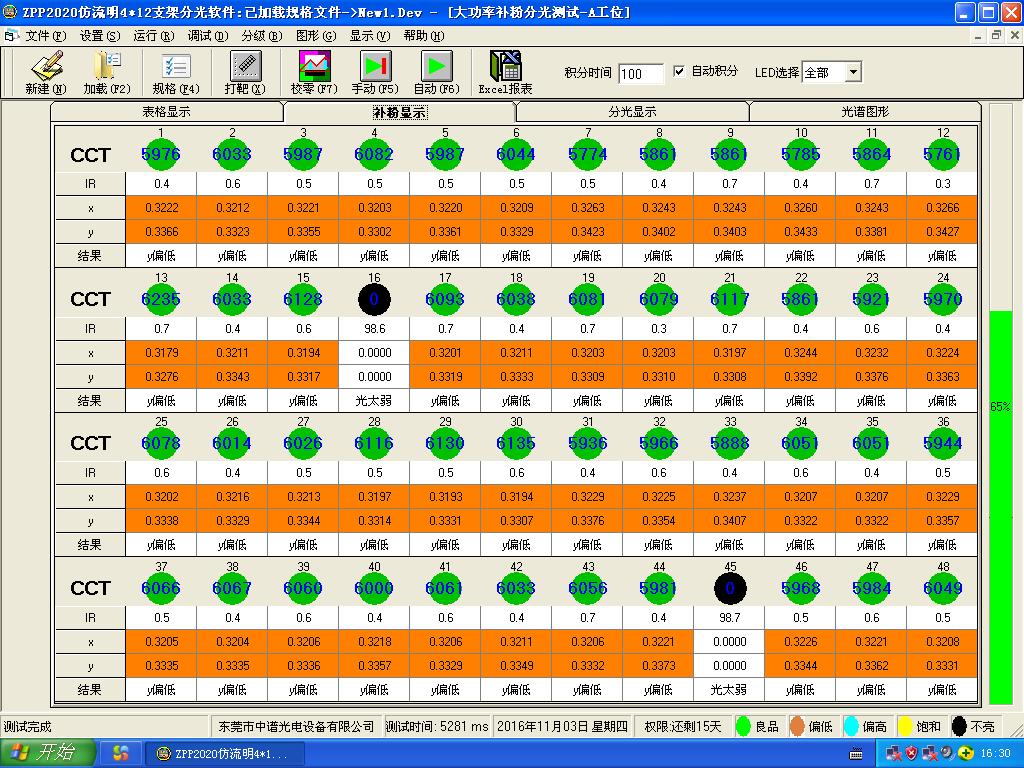Image resolution: width=1024 pixels, height=768 pixels.
Task: Click the 积分时间 input field showing 100
Action: (x=641, y=73)
